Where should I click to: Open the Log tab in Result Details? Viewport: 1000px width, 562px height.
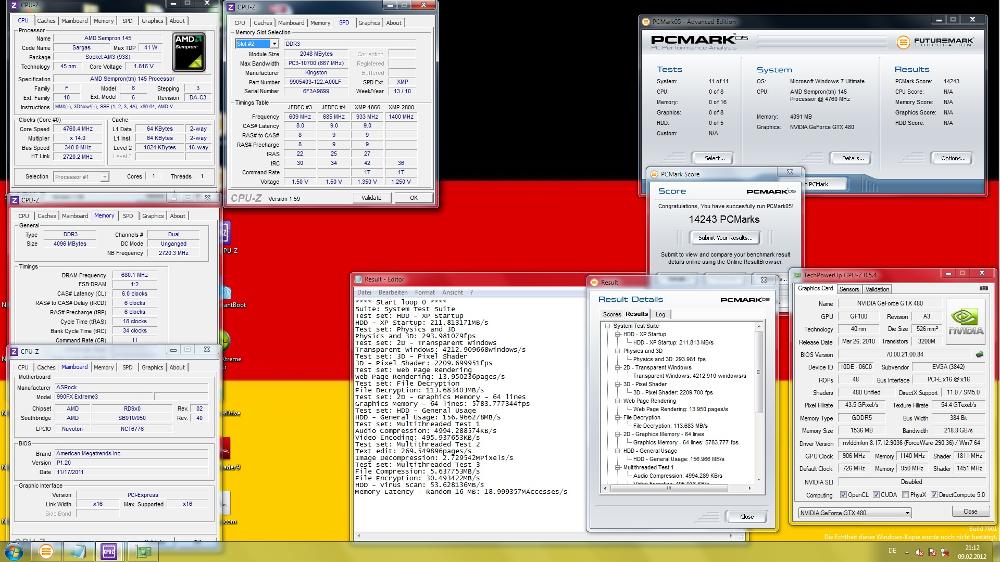click(659, 314)
